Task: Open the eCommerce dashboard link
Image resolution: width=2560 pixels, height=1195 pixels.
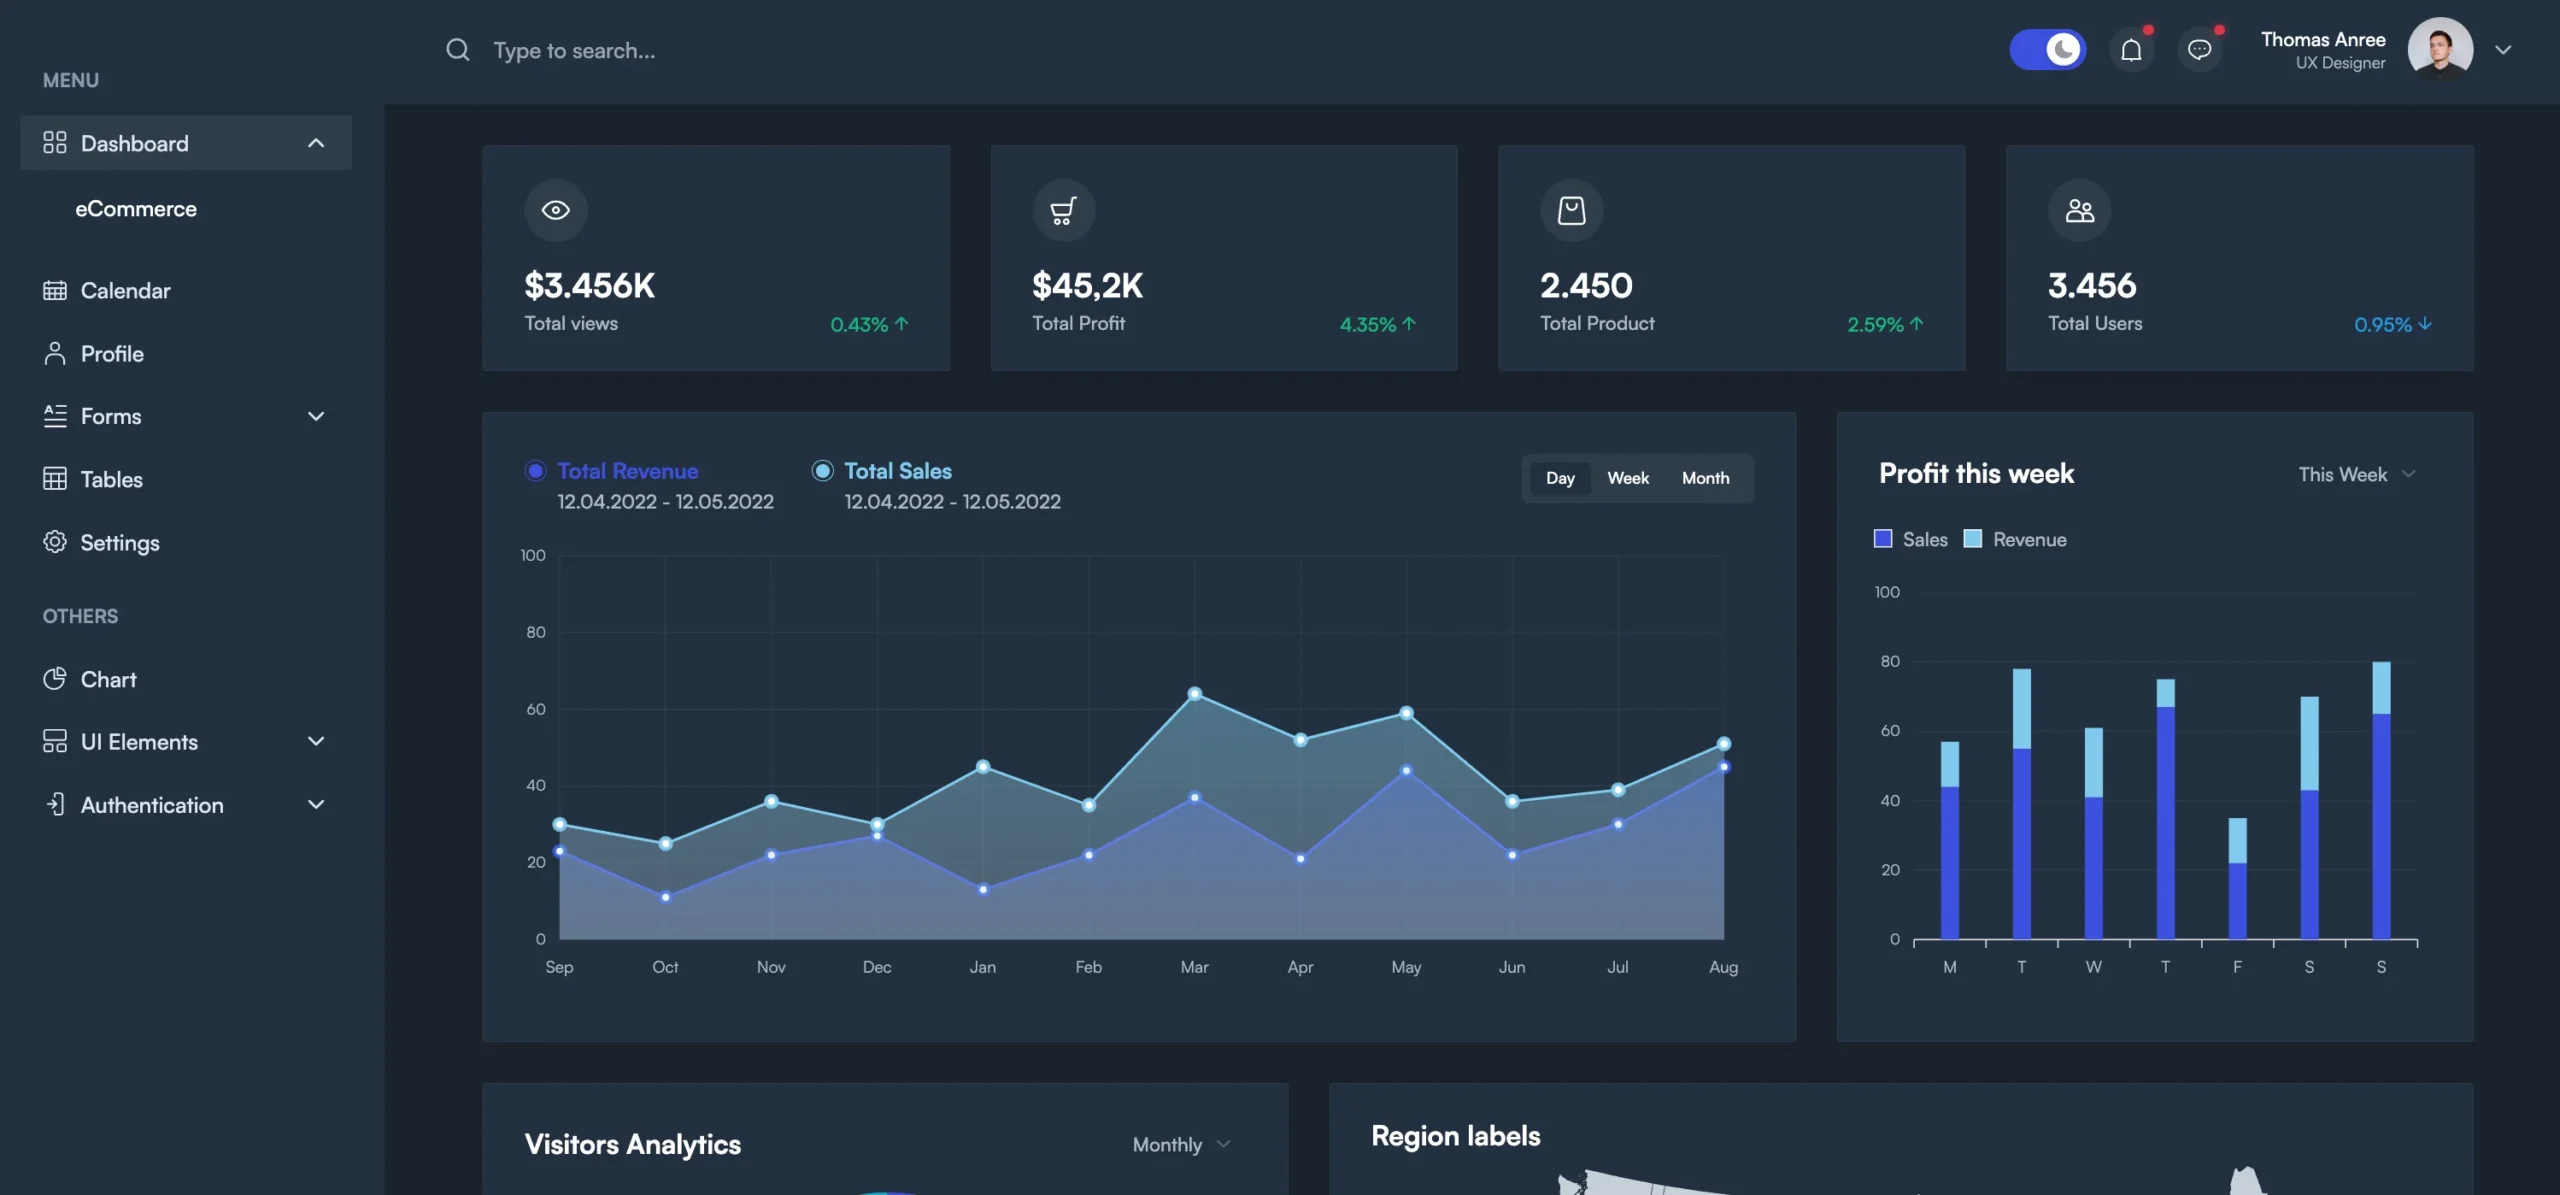Action: (x=136, y=208)
